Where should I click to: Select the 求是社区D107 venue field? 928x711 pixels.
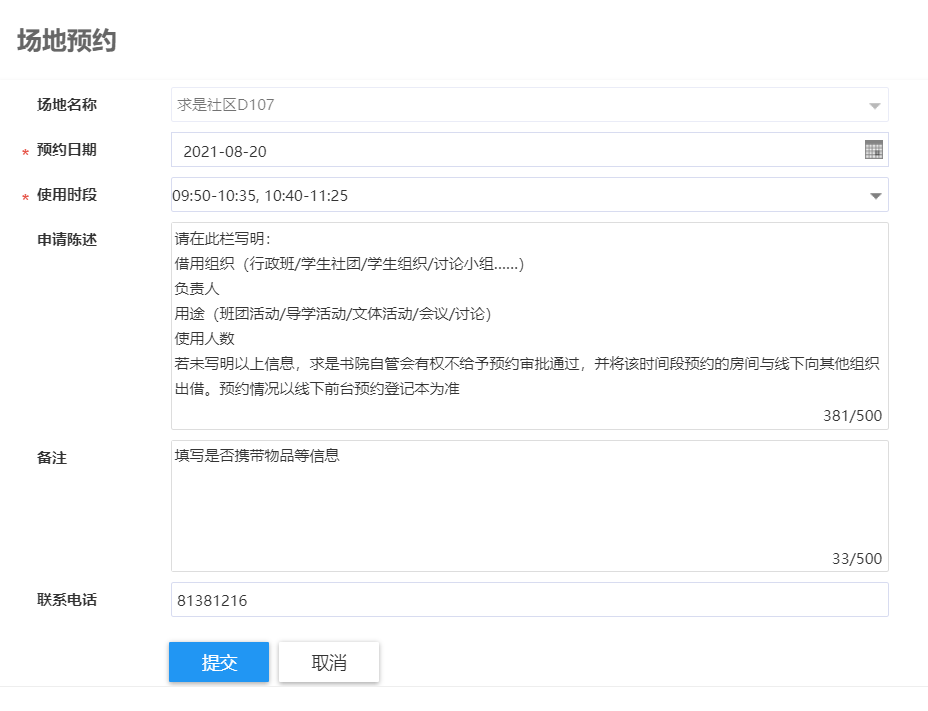(500, 105)
